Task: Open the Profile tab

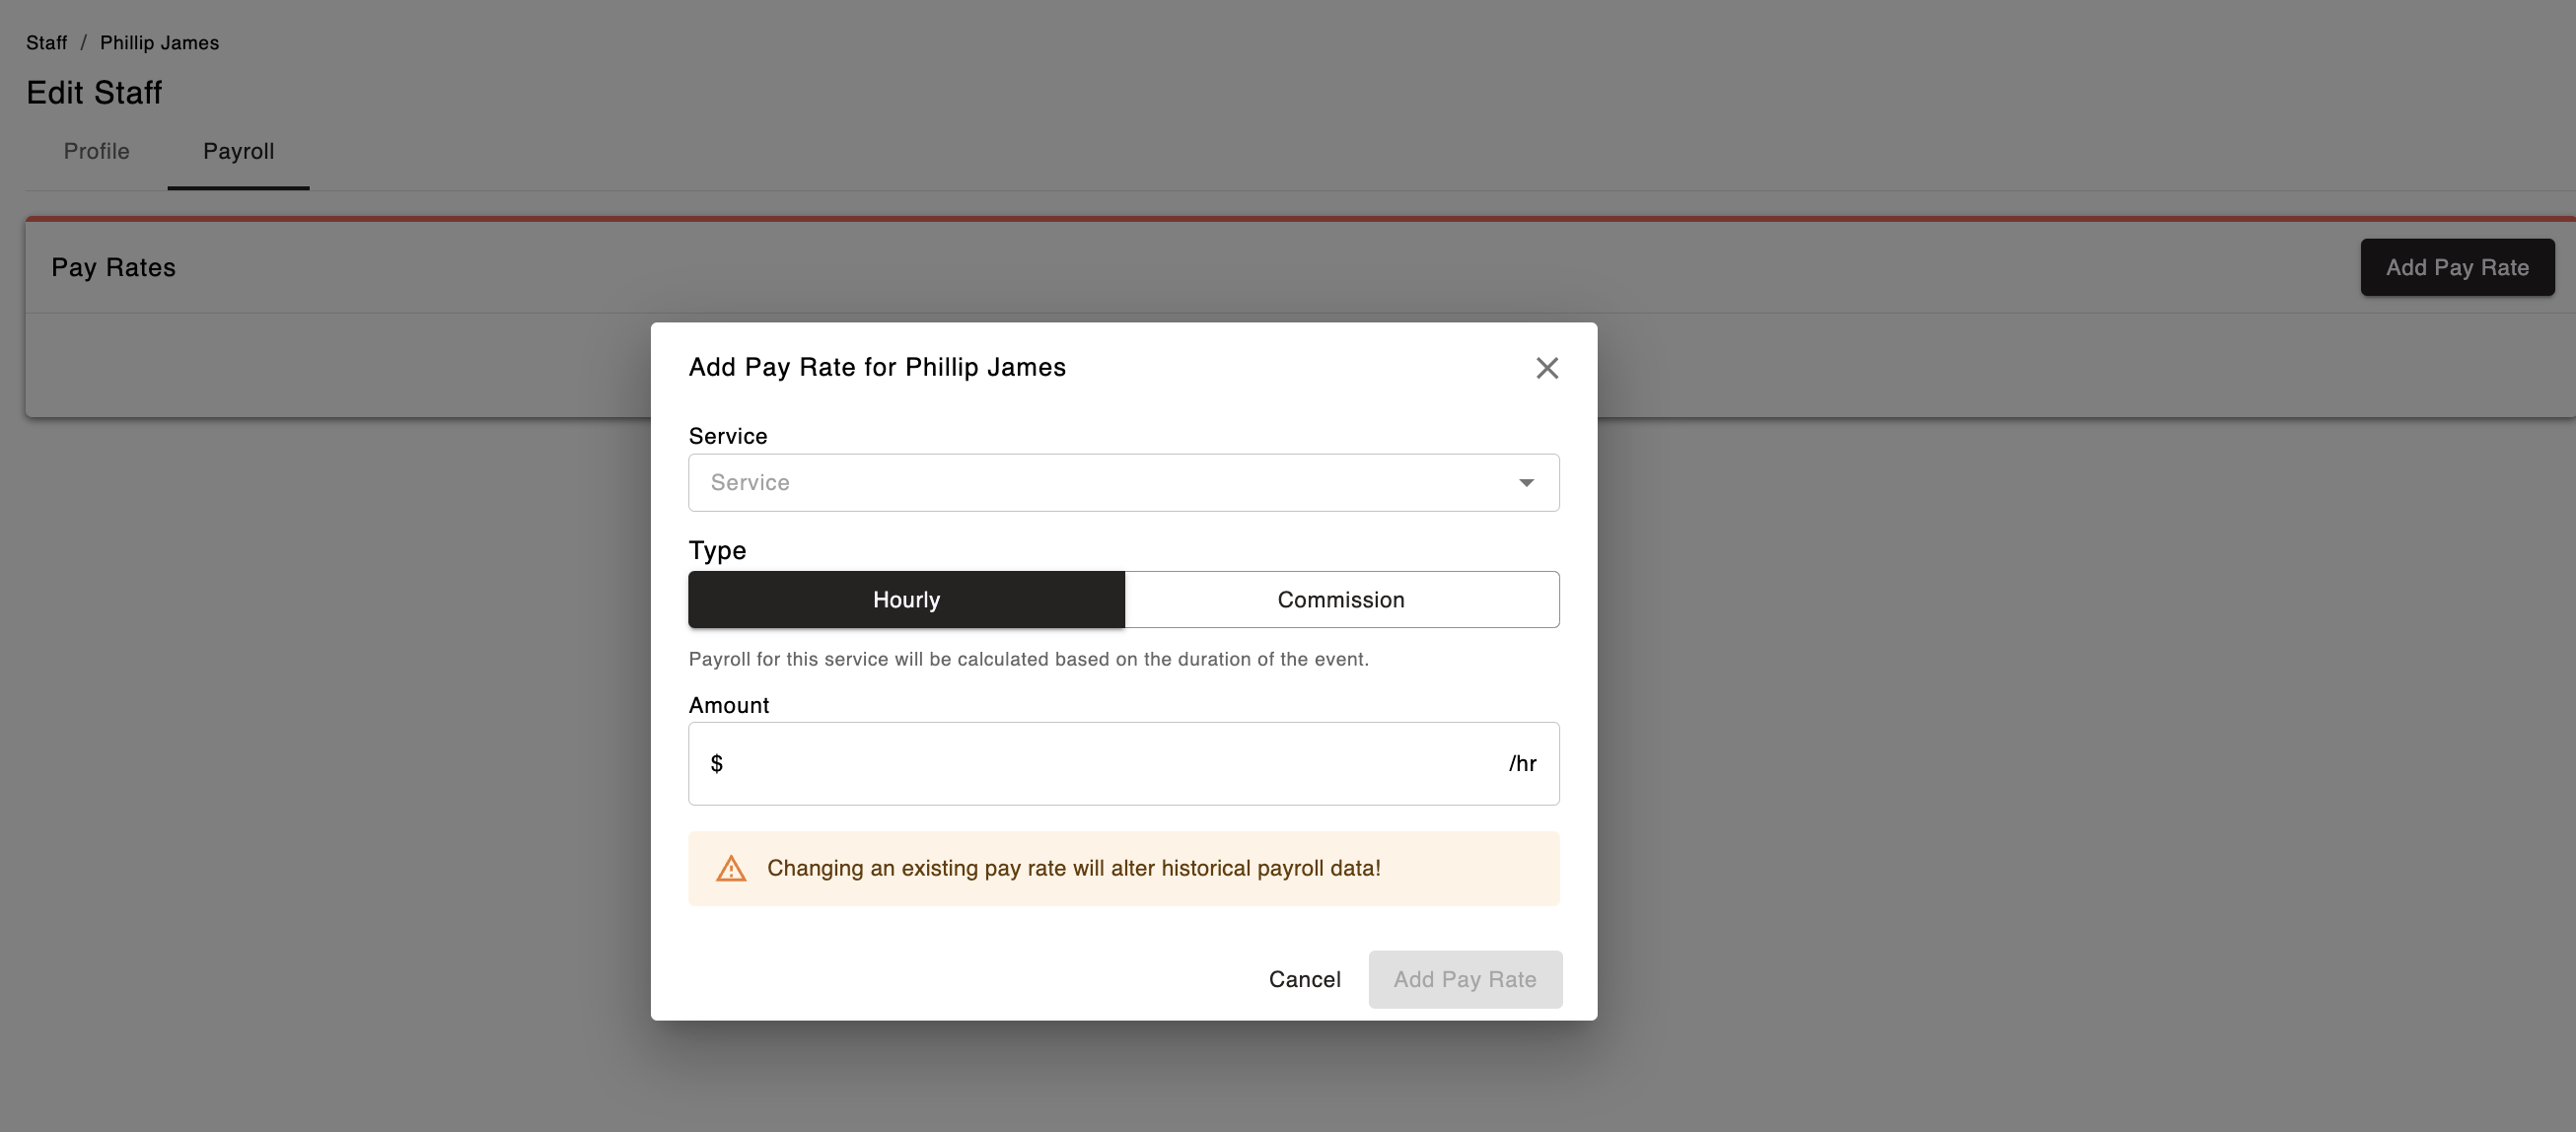Action: [x=97, y=152]
